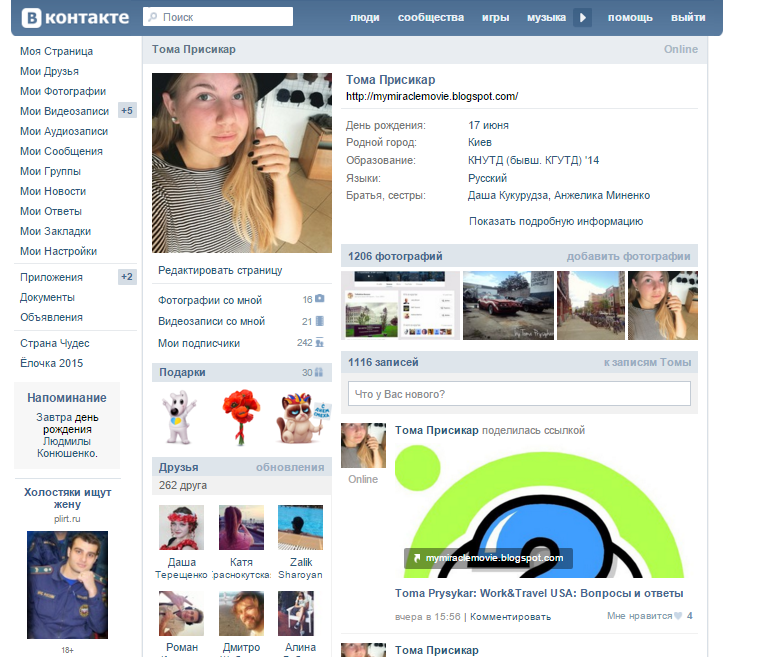
Task: Click the mymiraclemovie.blogspot.com status link
Action: click(x=432, y=96)
